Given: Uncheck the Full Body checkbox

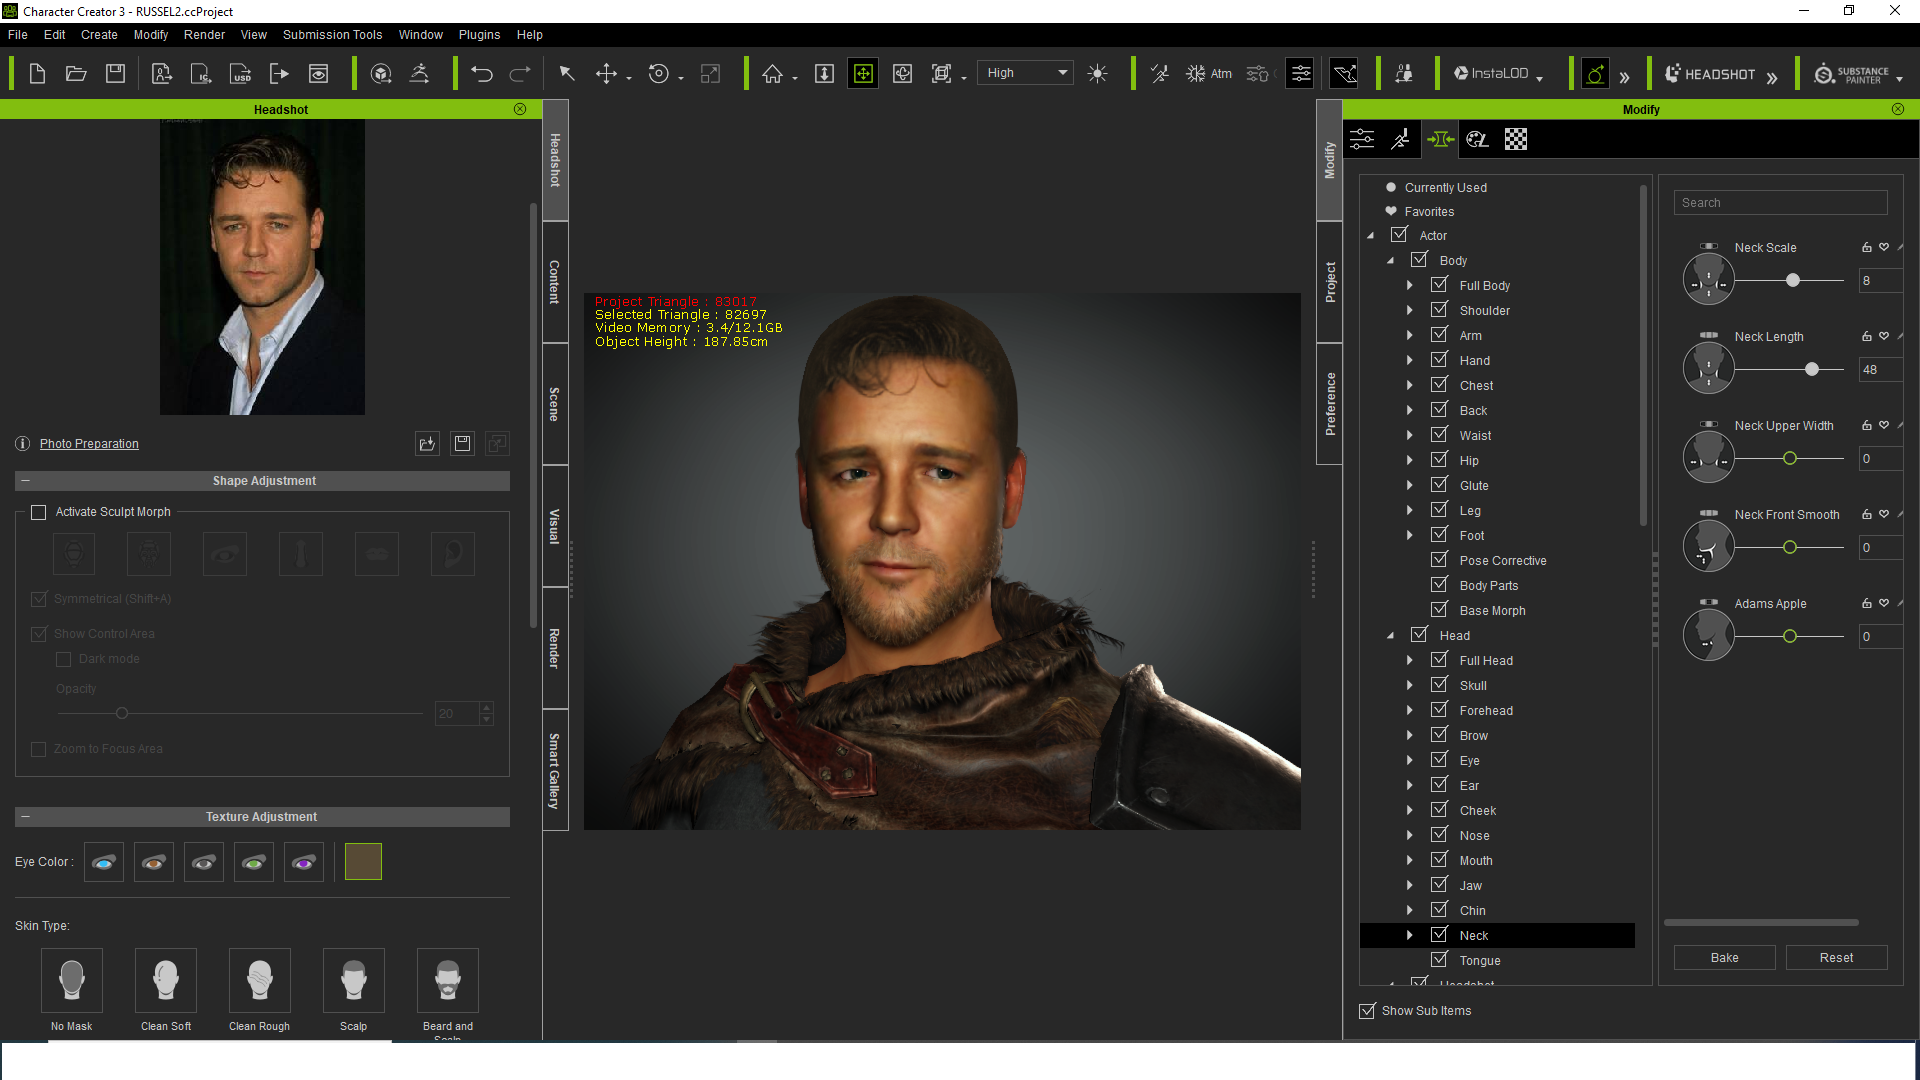Looking at the screenshot, I should [x=1440, y=285].
